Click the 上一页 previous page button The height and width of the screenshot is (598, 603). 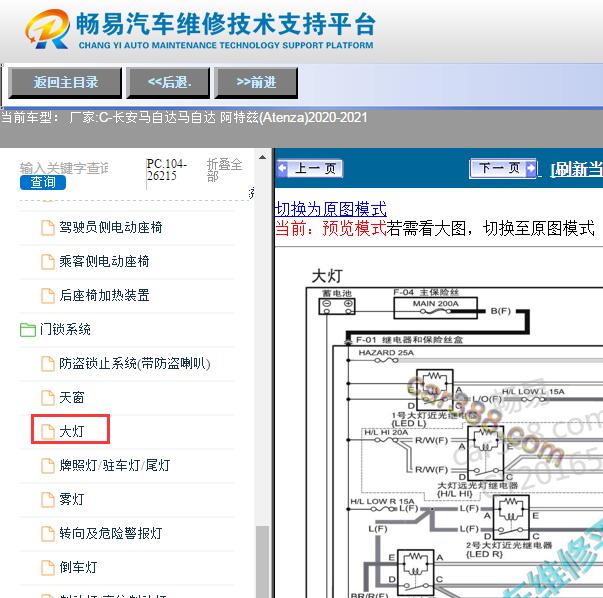point(310,168)
